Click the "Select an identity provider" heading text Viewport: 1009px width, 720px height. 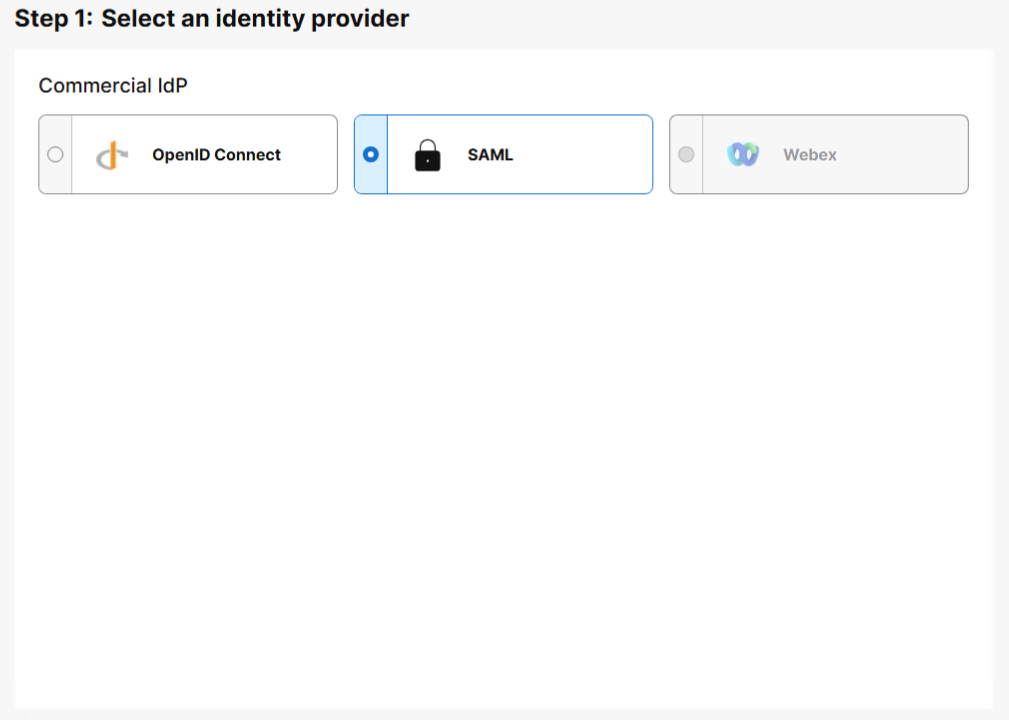(x=255, y=19)
